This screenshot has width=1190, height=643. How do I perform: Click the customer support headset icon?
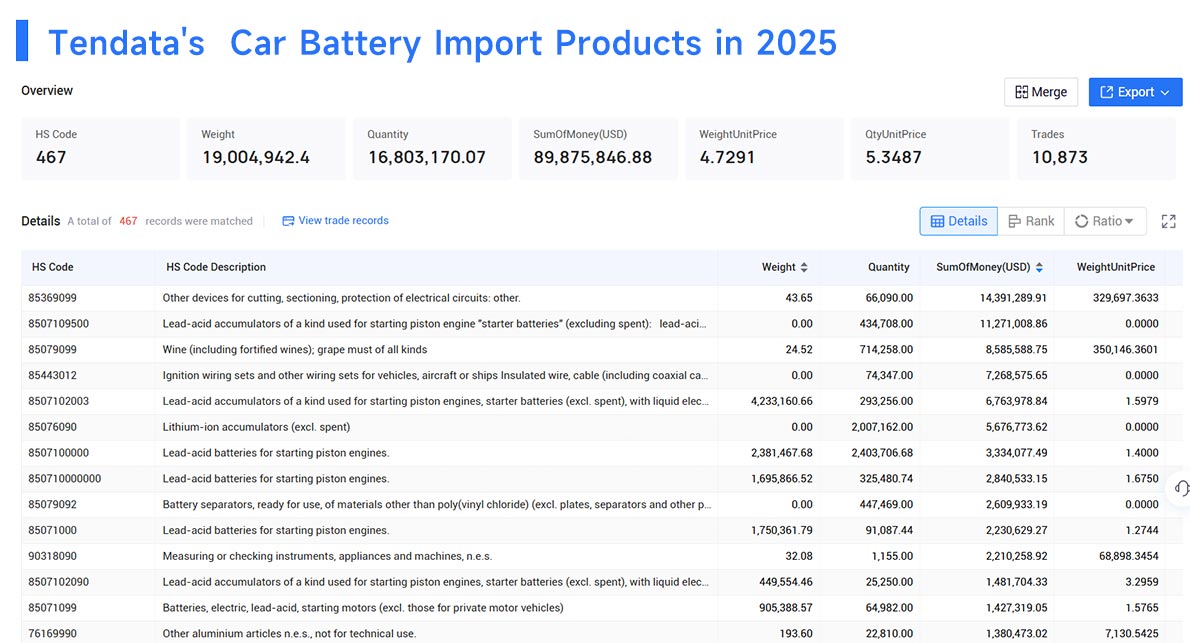point(1181,488)
